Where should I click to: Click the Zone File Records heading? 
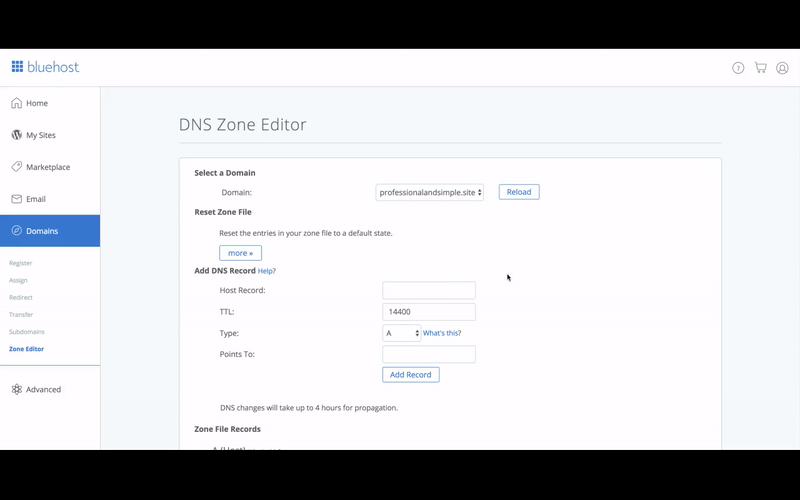[228, 429]
